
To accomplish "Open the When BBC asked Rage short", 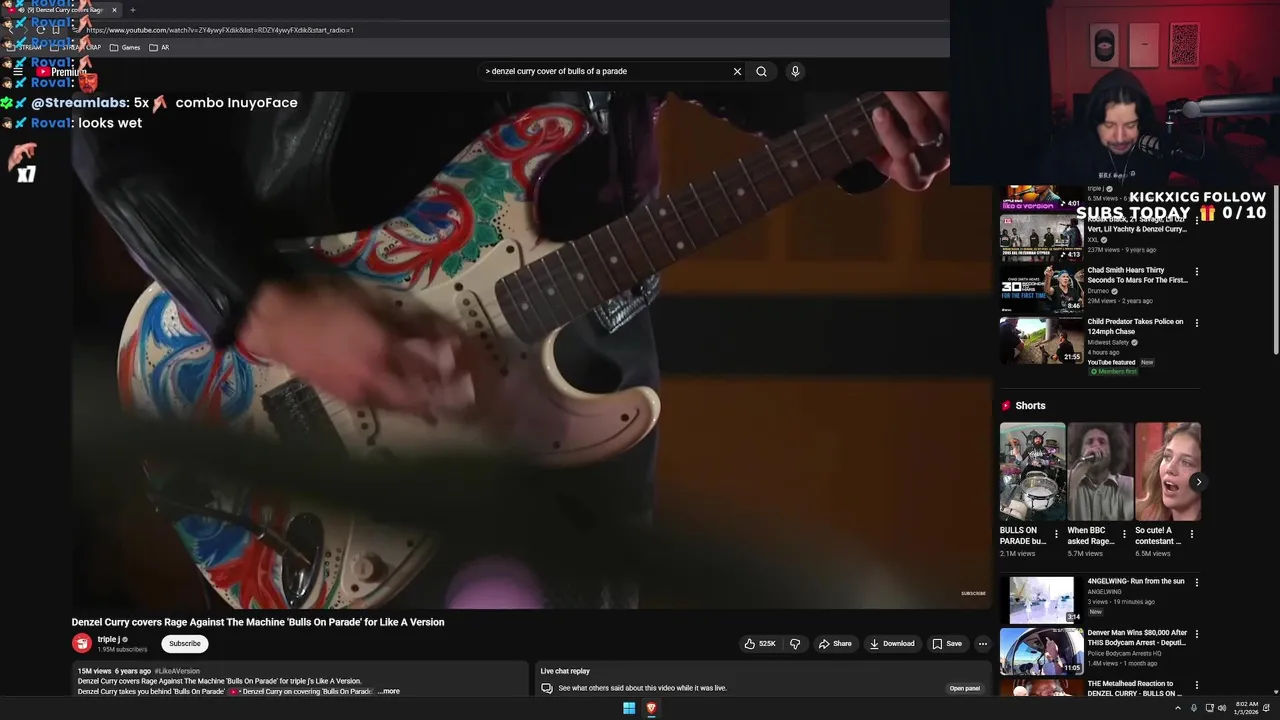I will click(x=1100, y=471).
